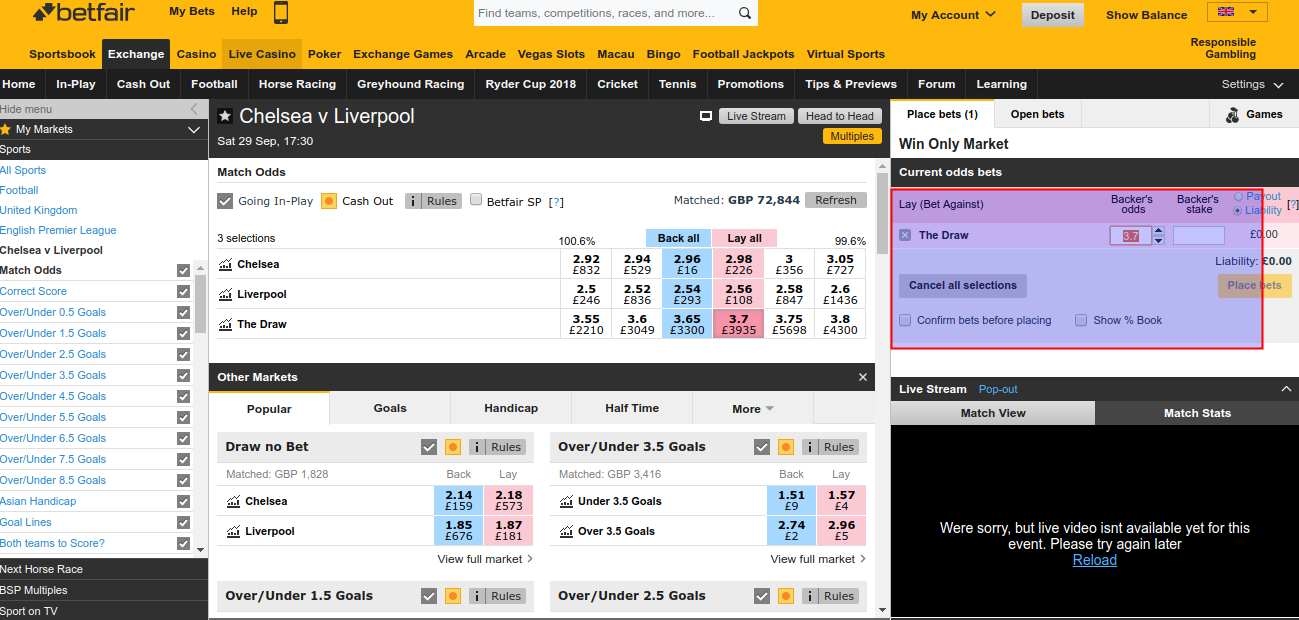Open the My Account dropdown

click(x=953, y=15)
